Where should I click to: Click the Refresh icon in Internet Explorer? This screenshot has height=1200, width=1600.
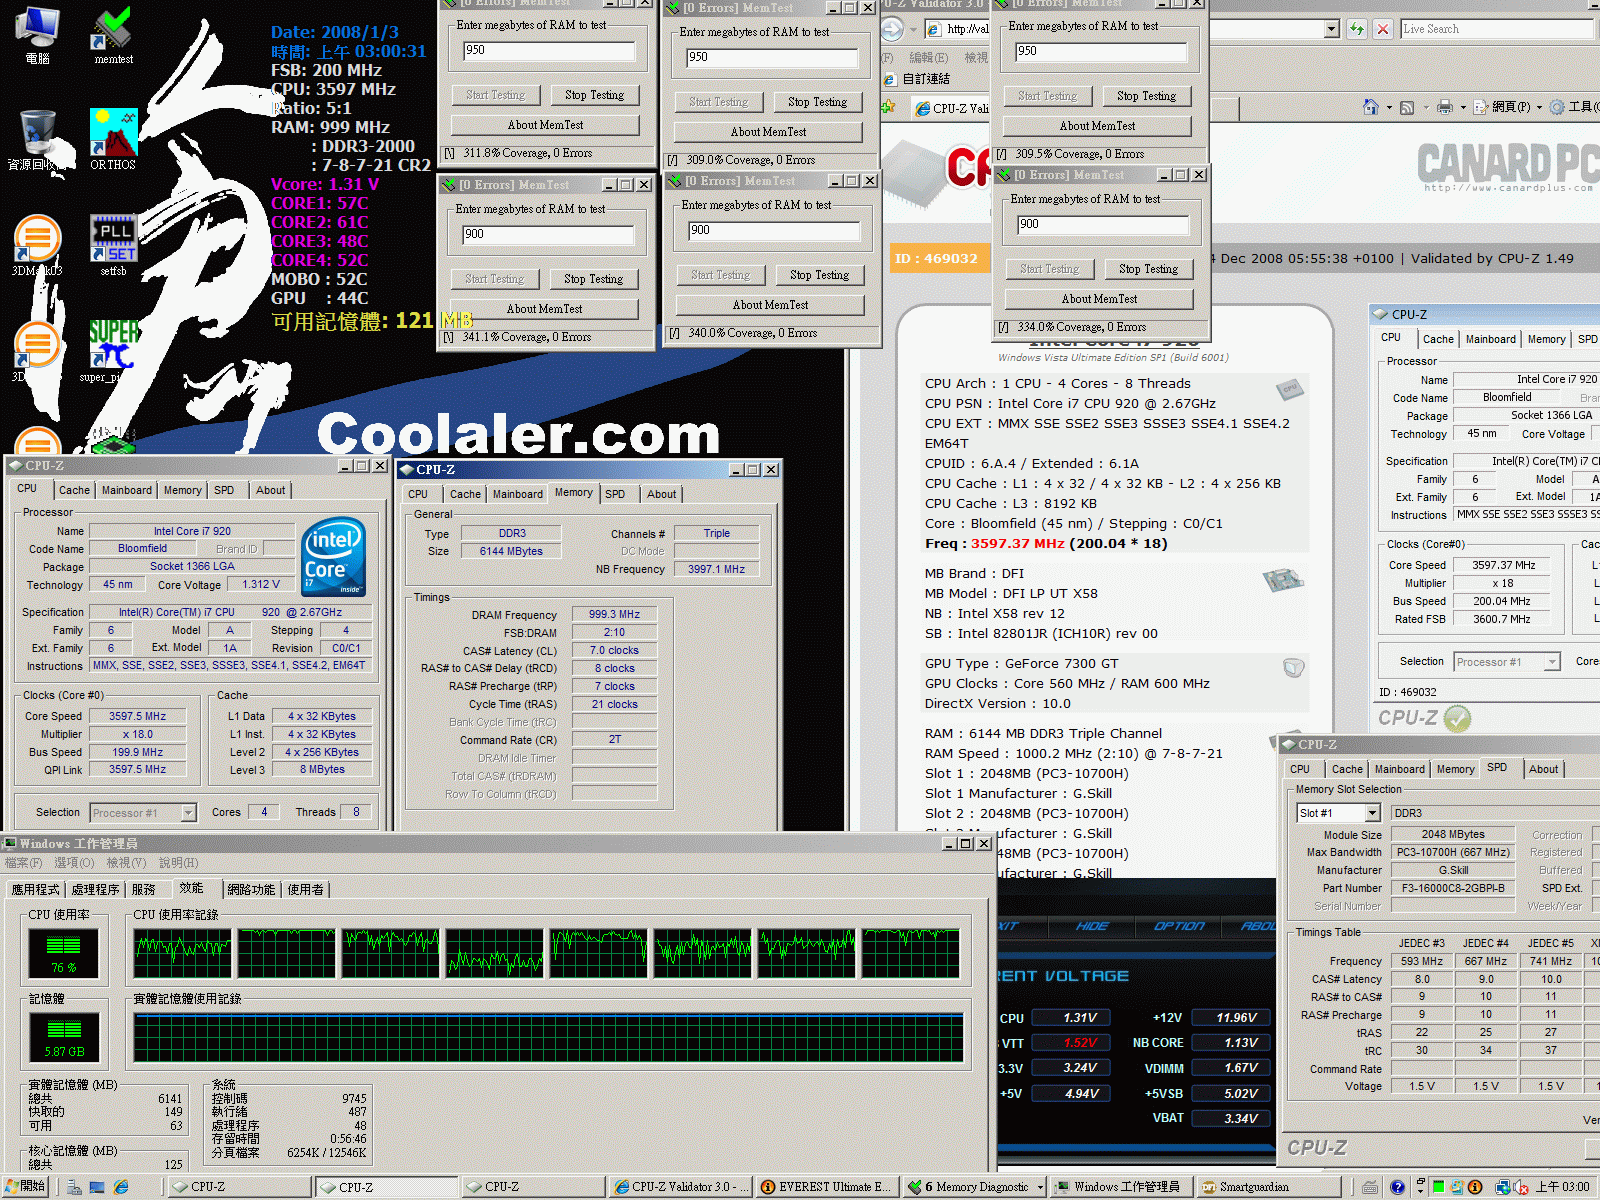tap(1356, 29)
